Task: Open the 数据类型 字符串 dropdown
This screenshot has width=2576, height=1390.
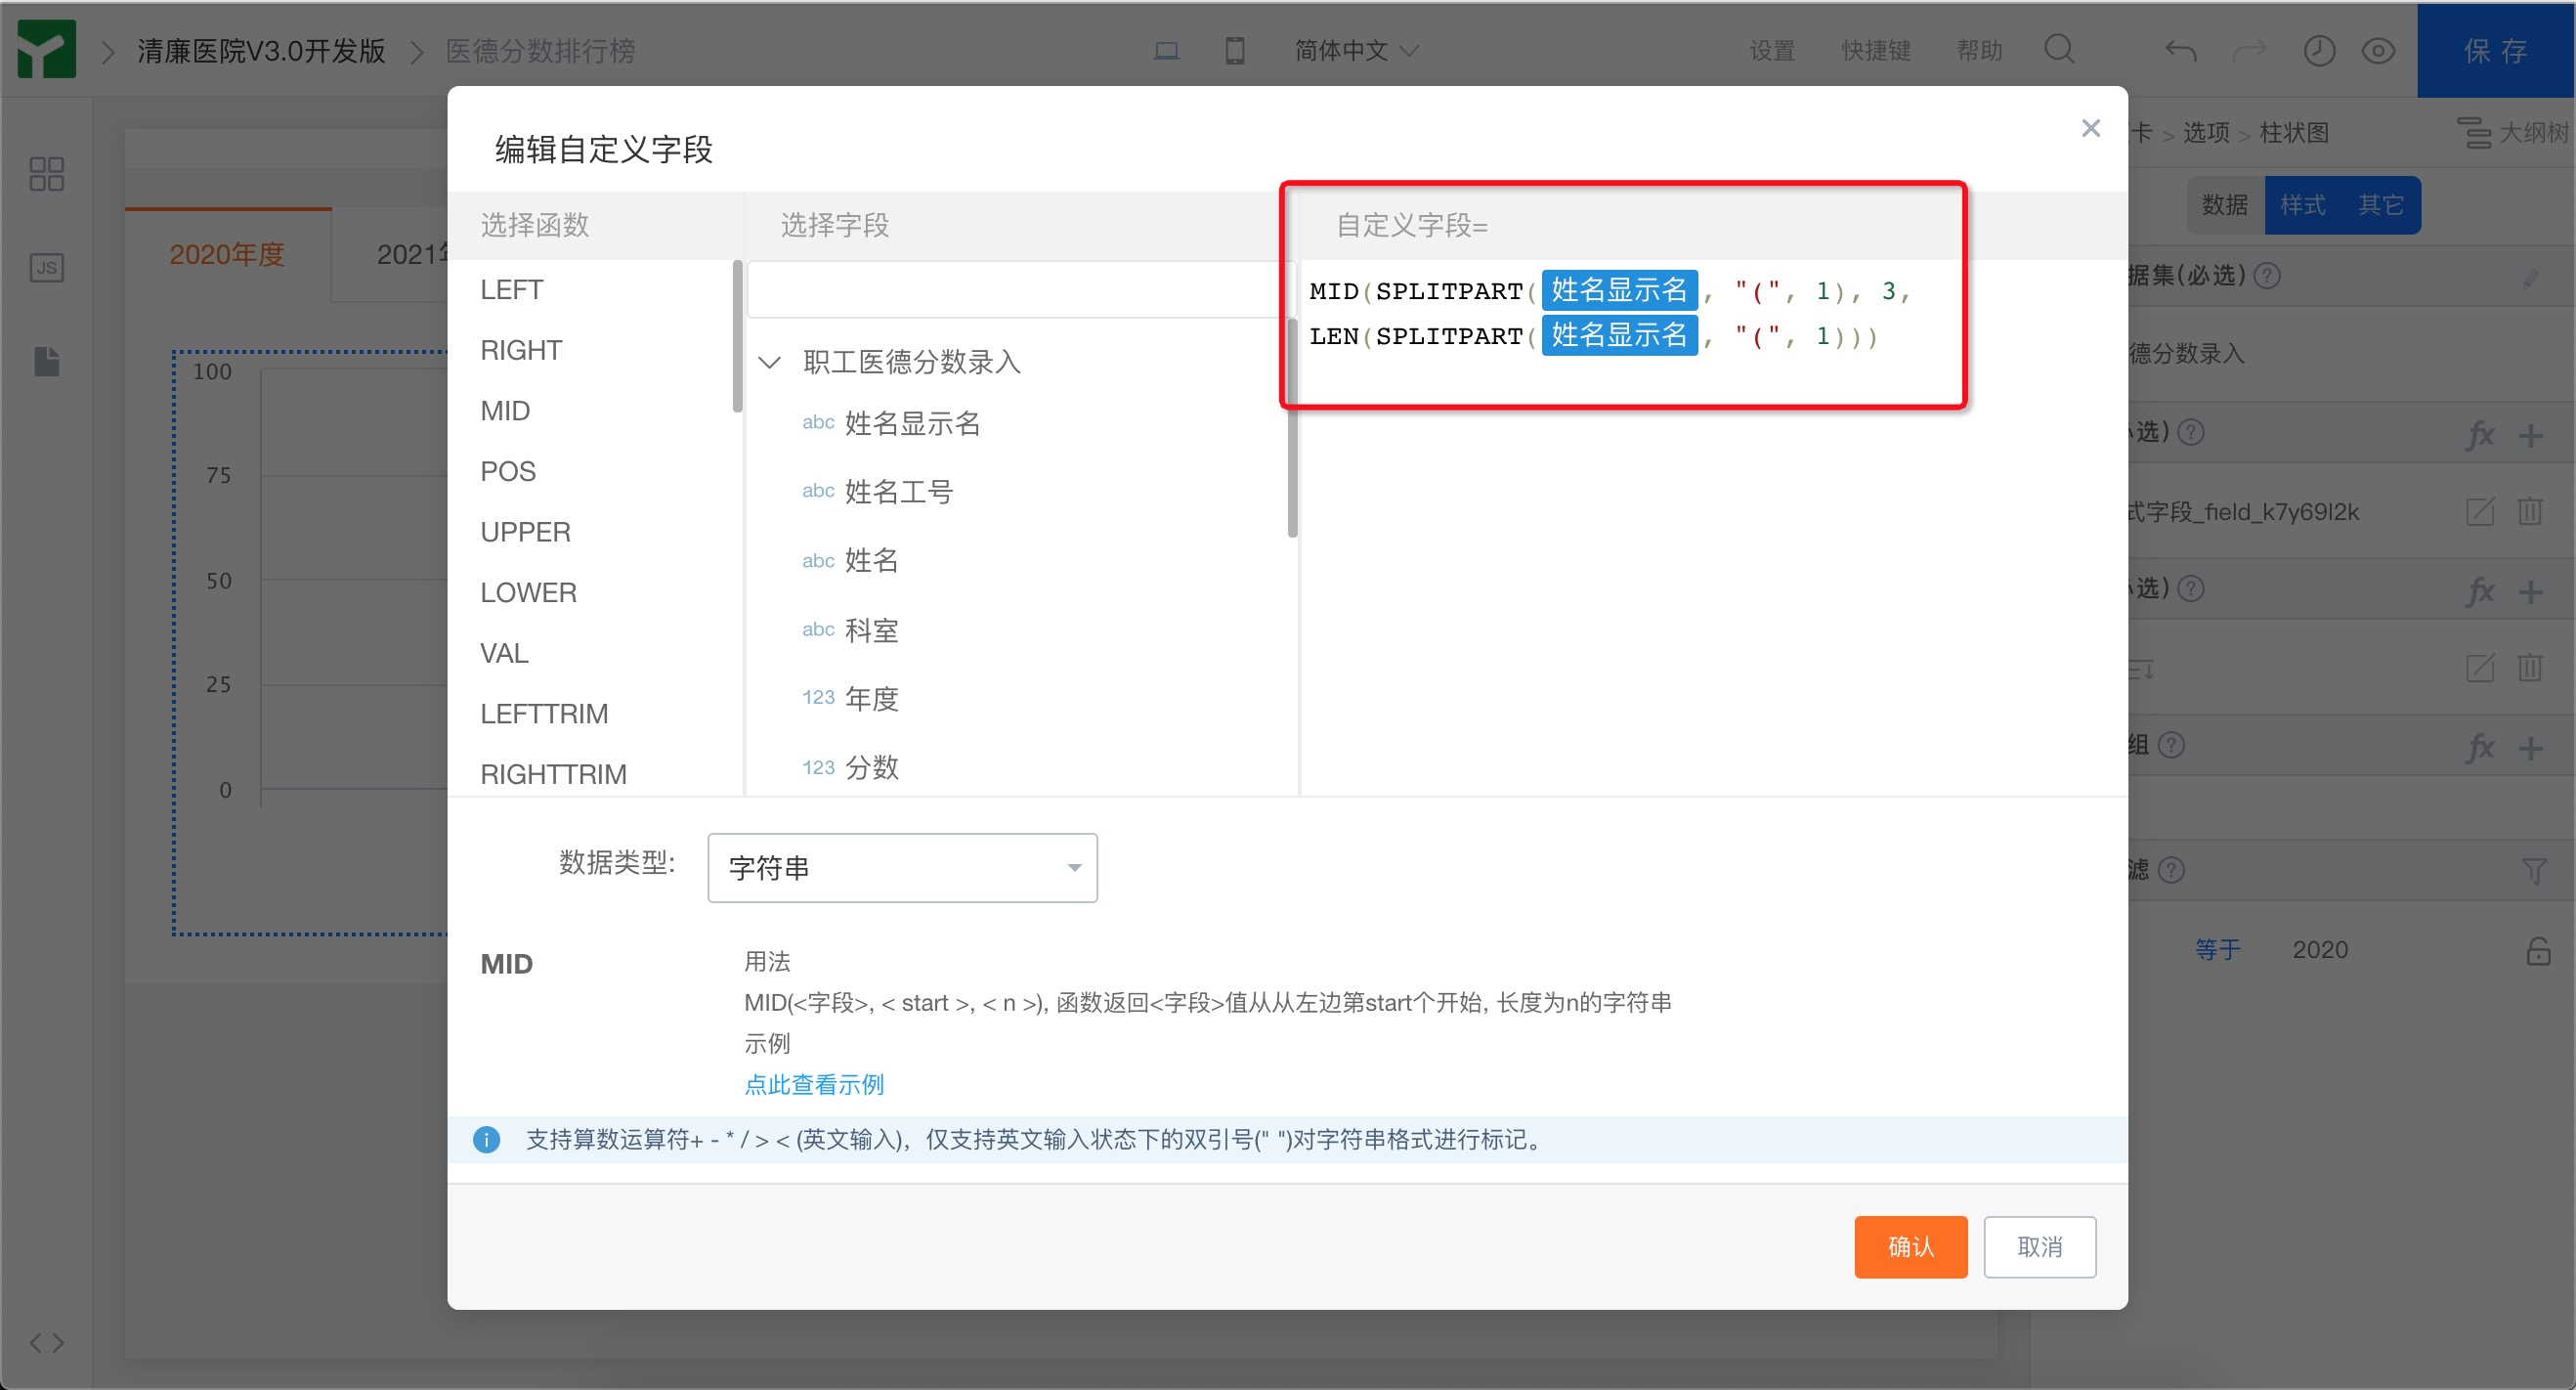Action: (x=902, y=867)
